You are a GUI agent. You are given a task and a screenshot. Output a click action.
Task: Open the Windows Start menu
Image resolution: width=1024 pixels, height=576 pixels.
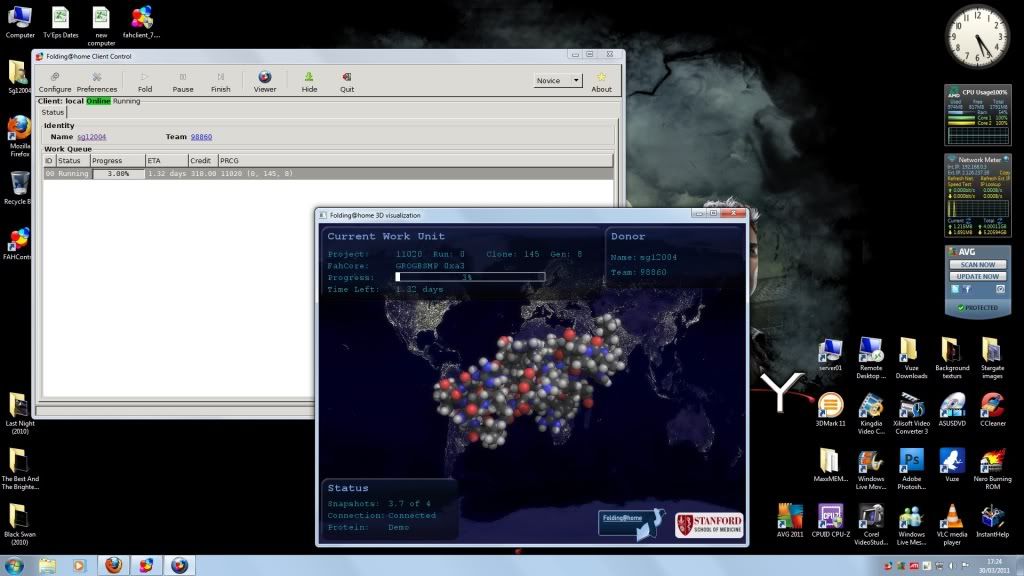pyautogui.click(x=14, y=565)
